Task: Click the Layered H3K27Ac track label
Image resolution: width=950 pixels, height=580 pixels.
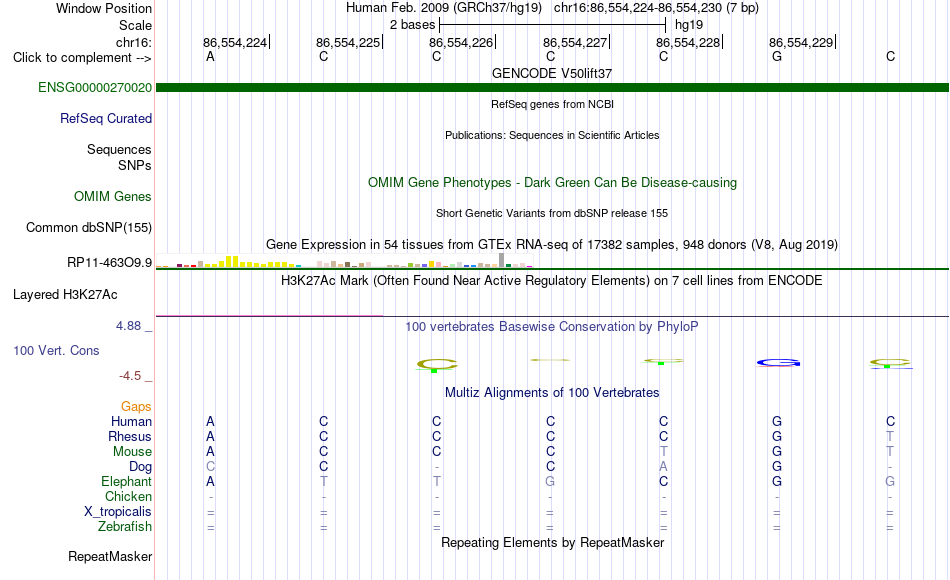Action: pyautogui.click(x=65, y=295)
